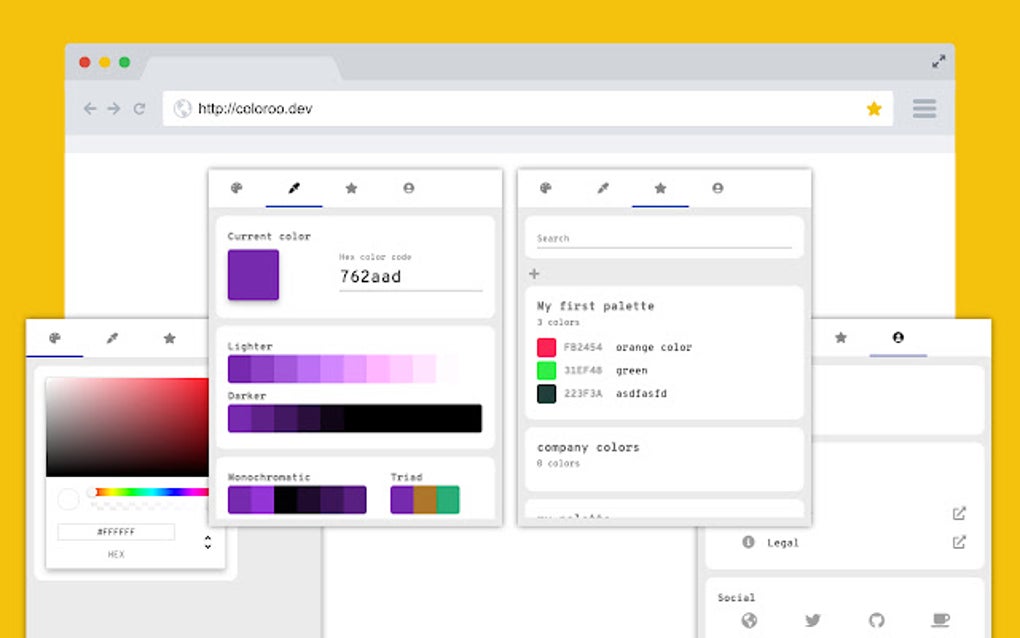Open the 'My first palette' entry
The height and width of the screenshot is (638, 1020).
595,306
